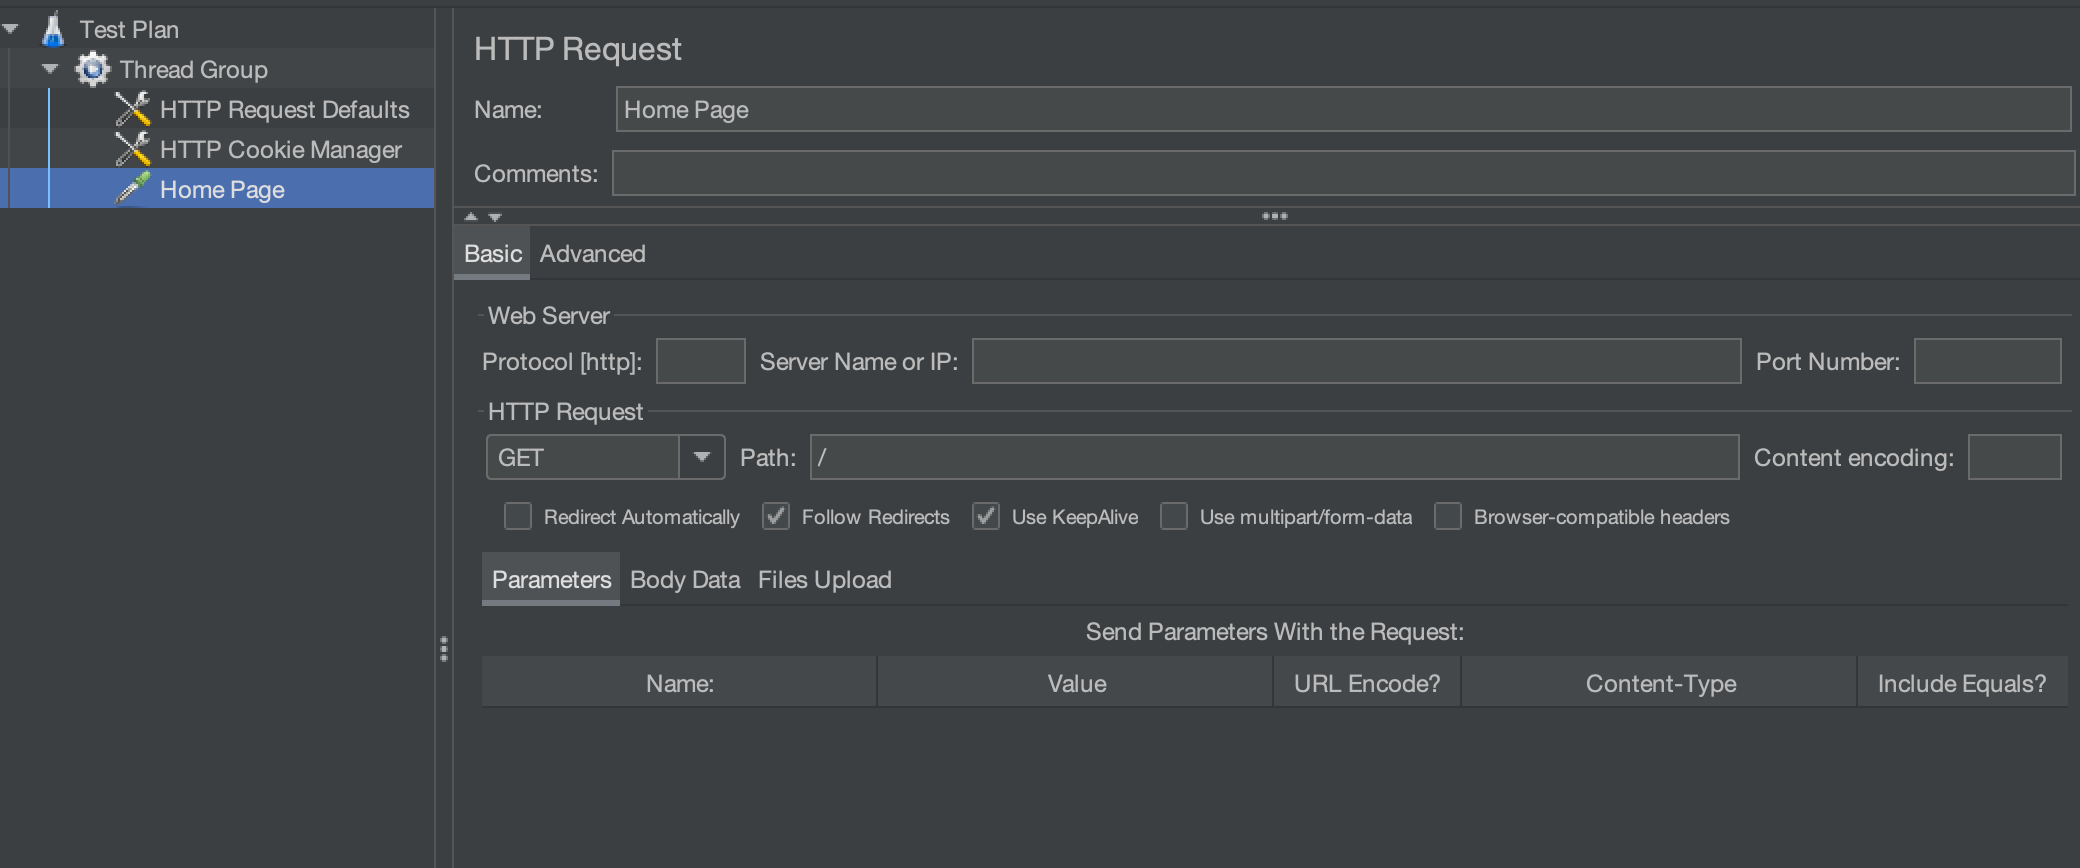Click the vertical split pane dotted handle
Image resolution: width=2080 pixels, height=868 pixels.
pos(444,649)
